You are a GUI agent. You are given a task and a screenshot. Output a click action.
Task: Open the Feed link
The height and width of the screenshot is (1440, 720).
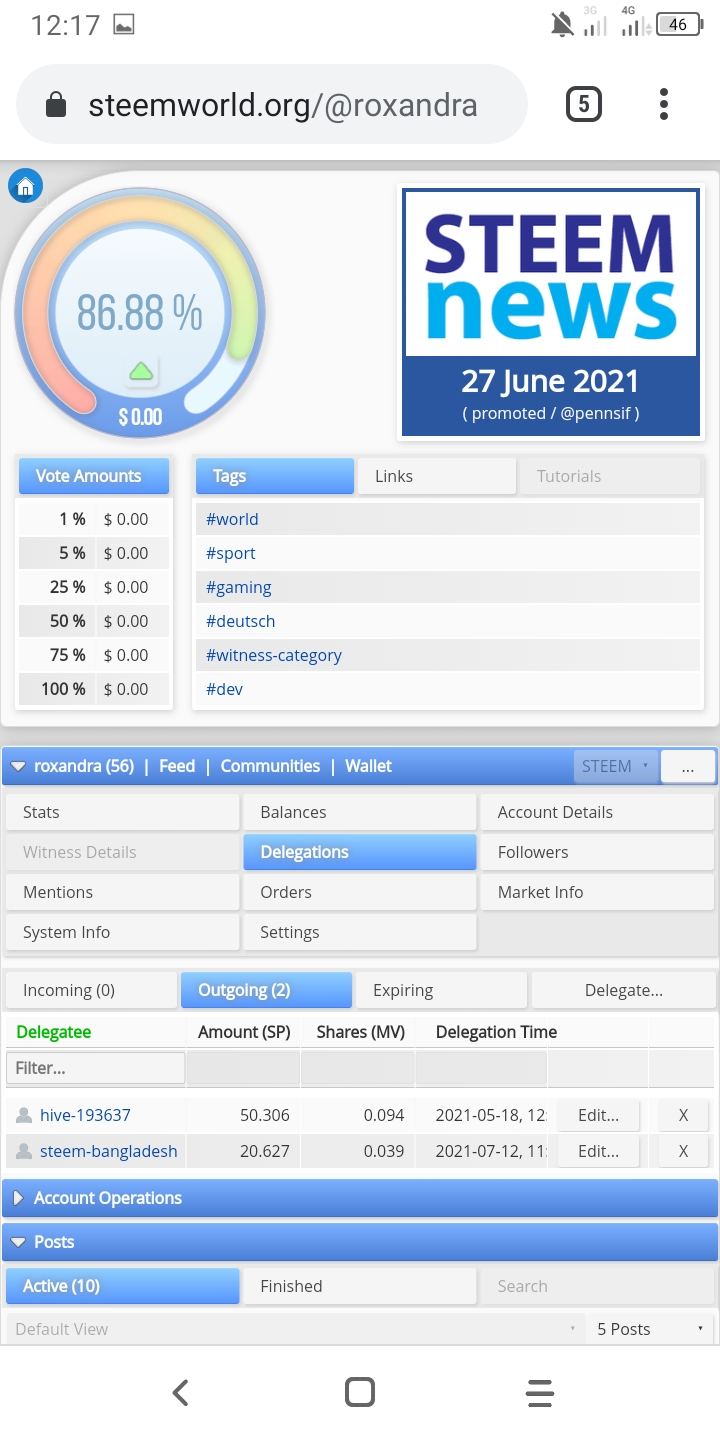coord(177,766)
